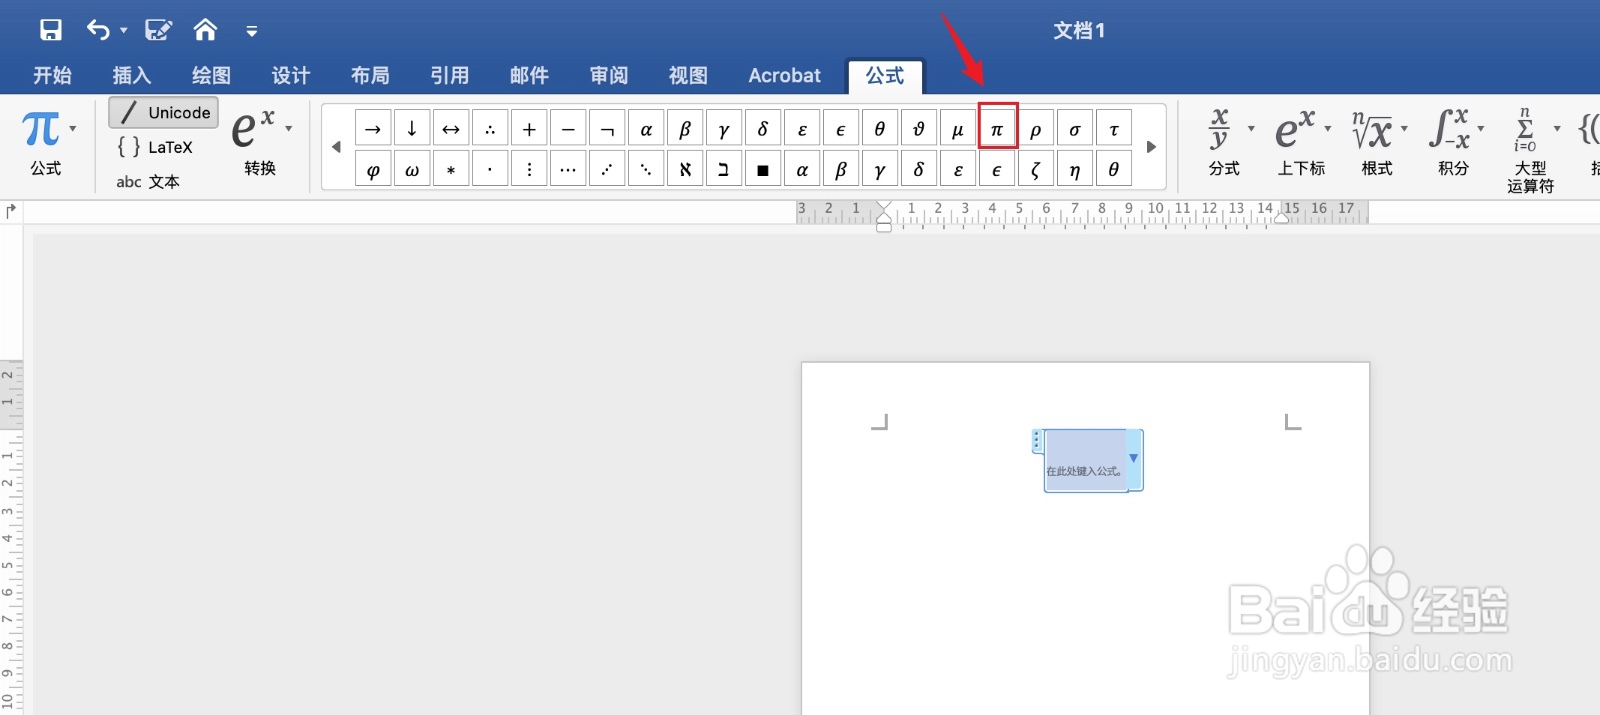The width and height of the screenshot is (1600, 715).
Task: Show the previous symbols in the gallery
Action: 337,147
